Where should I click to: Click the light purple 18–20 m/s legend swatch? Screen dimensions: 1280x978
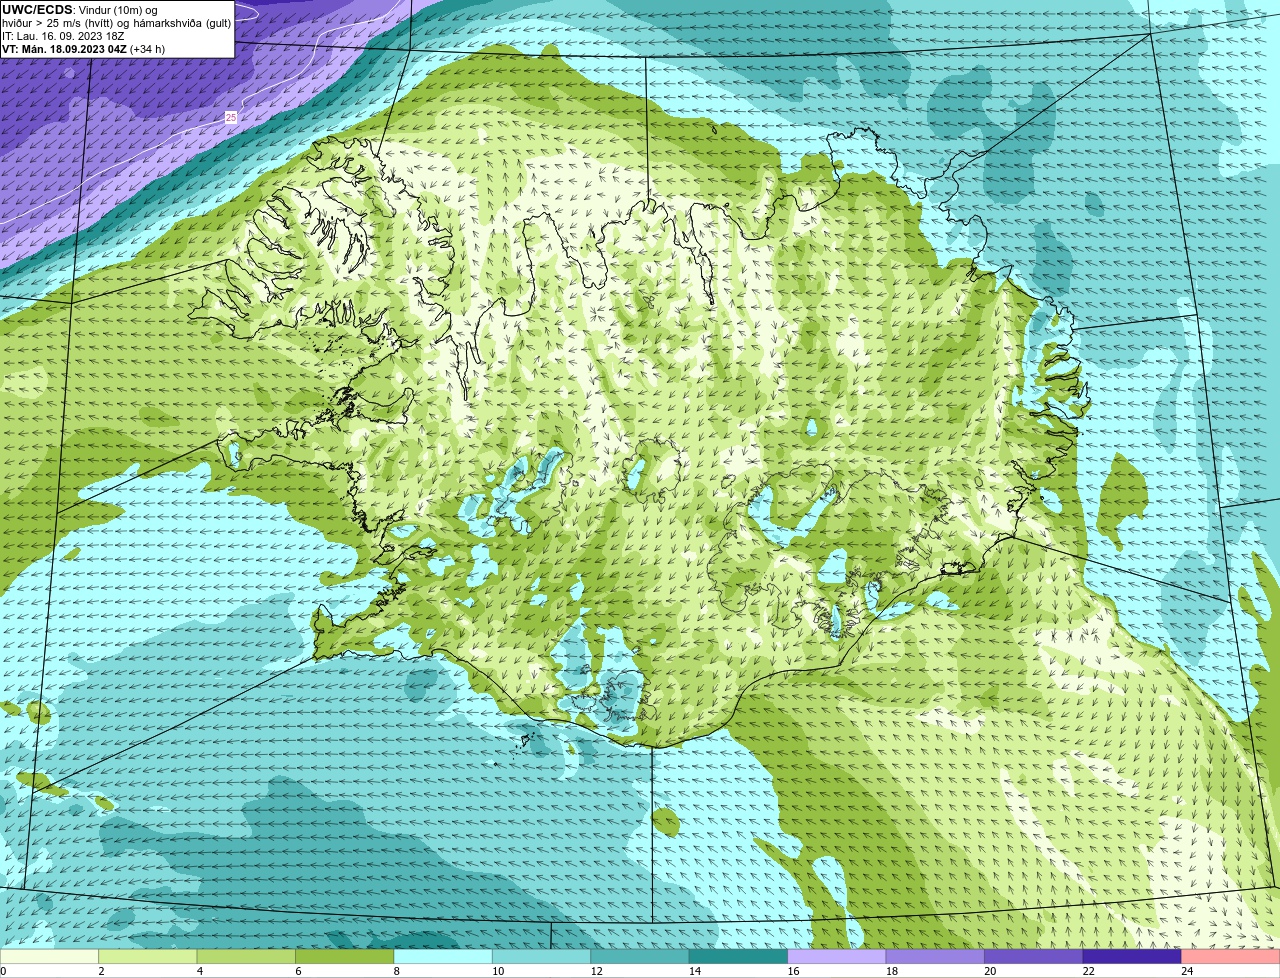coord(935,957)
